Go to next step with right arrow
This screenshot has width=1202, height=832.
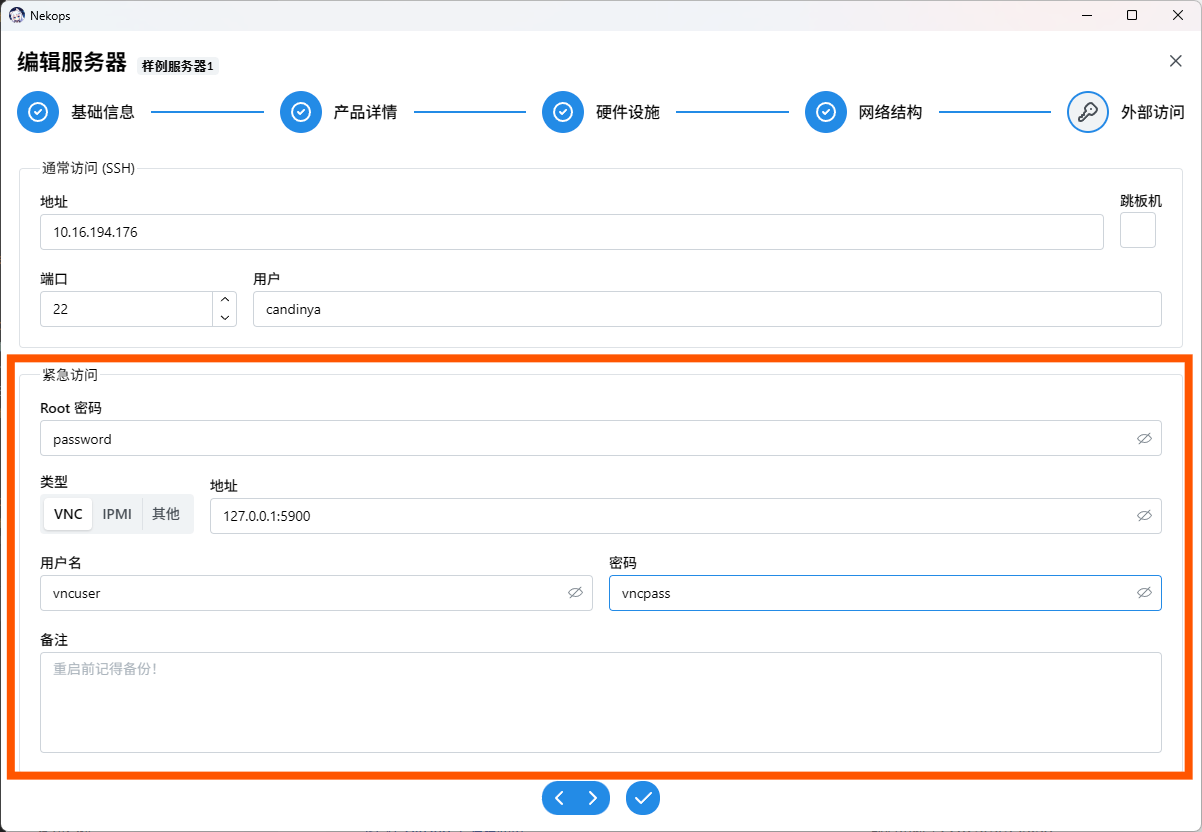click(593, 798)
